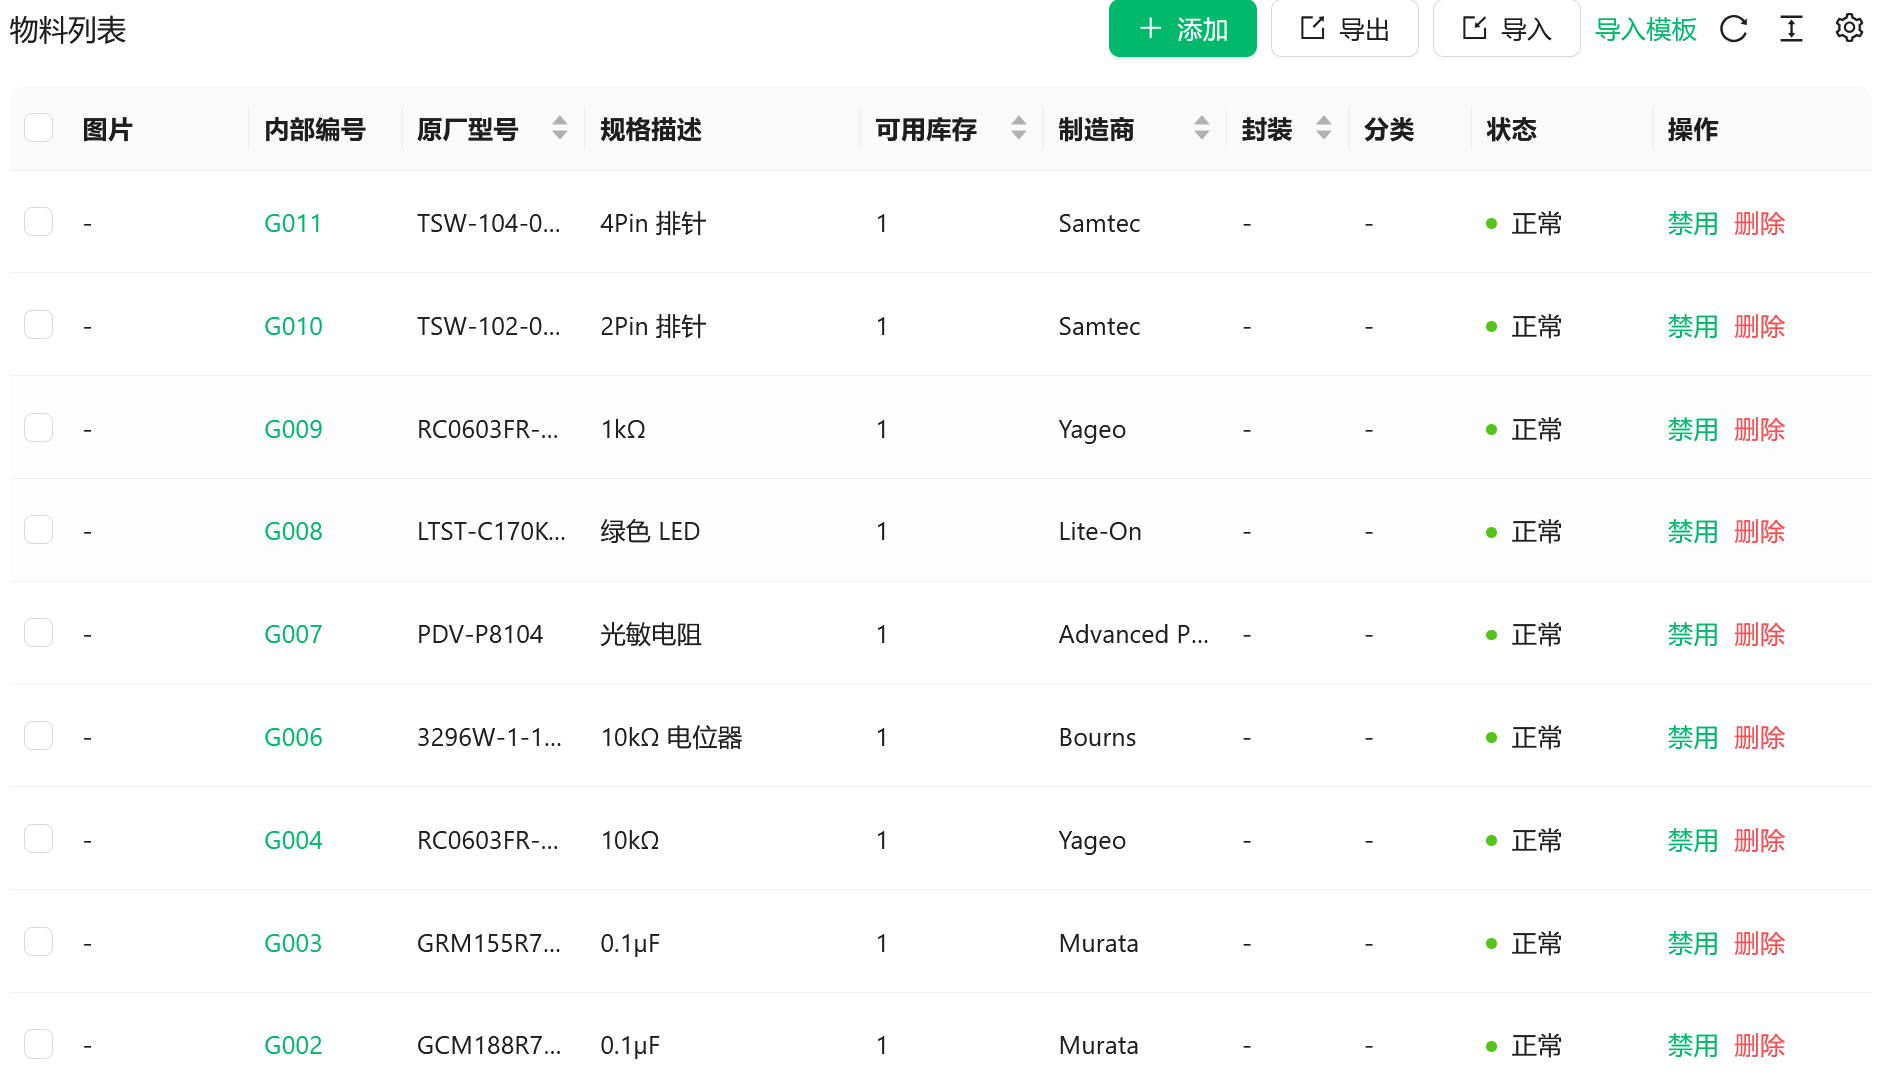This screenshot has width=1883, height=1082.
Task: Sort by 制造商 column arrows
Action: click(1201, 128)
